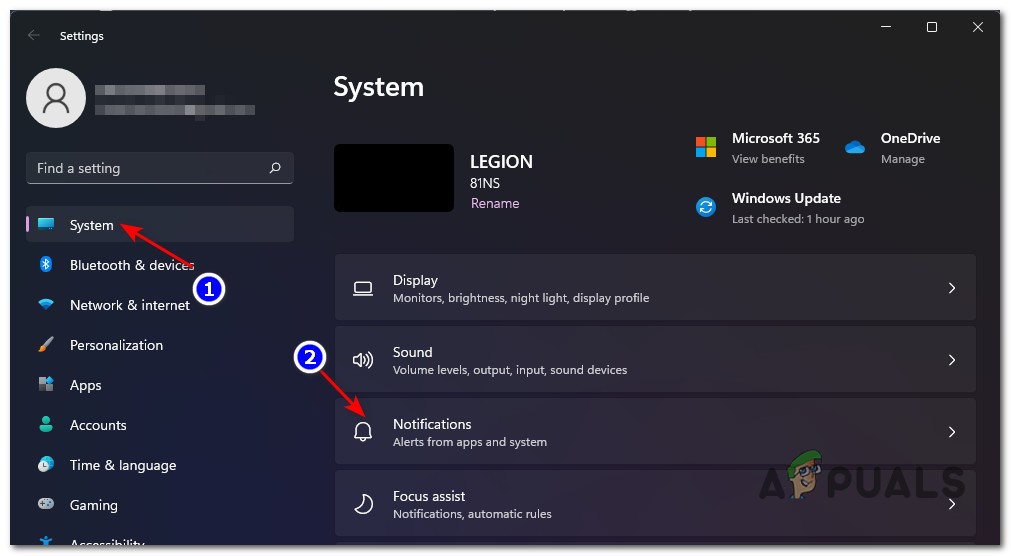Open Notifications alerts card

pyautogui.click(x=655, y=432)
